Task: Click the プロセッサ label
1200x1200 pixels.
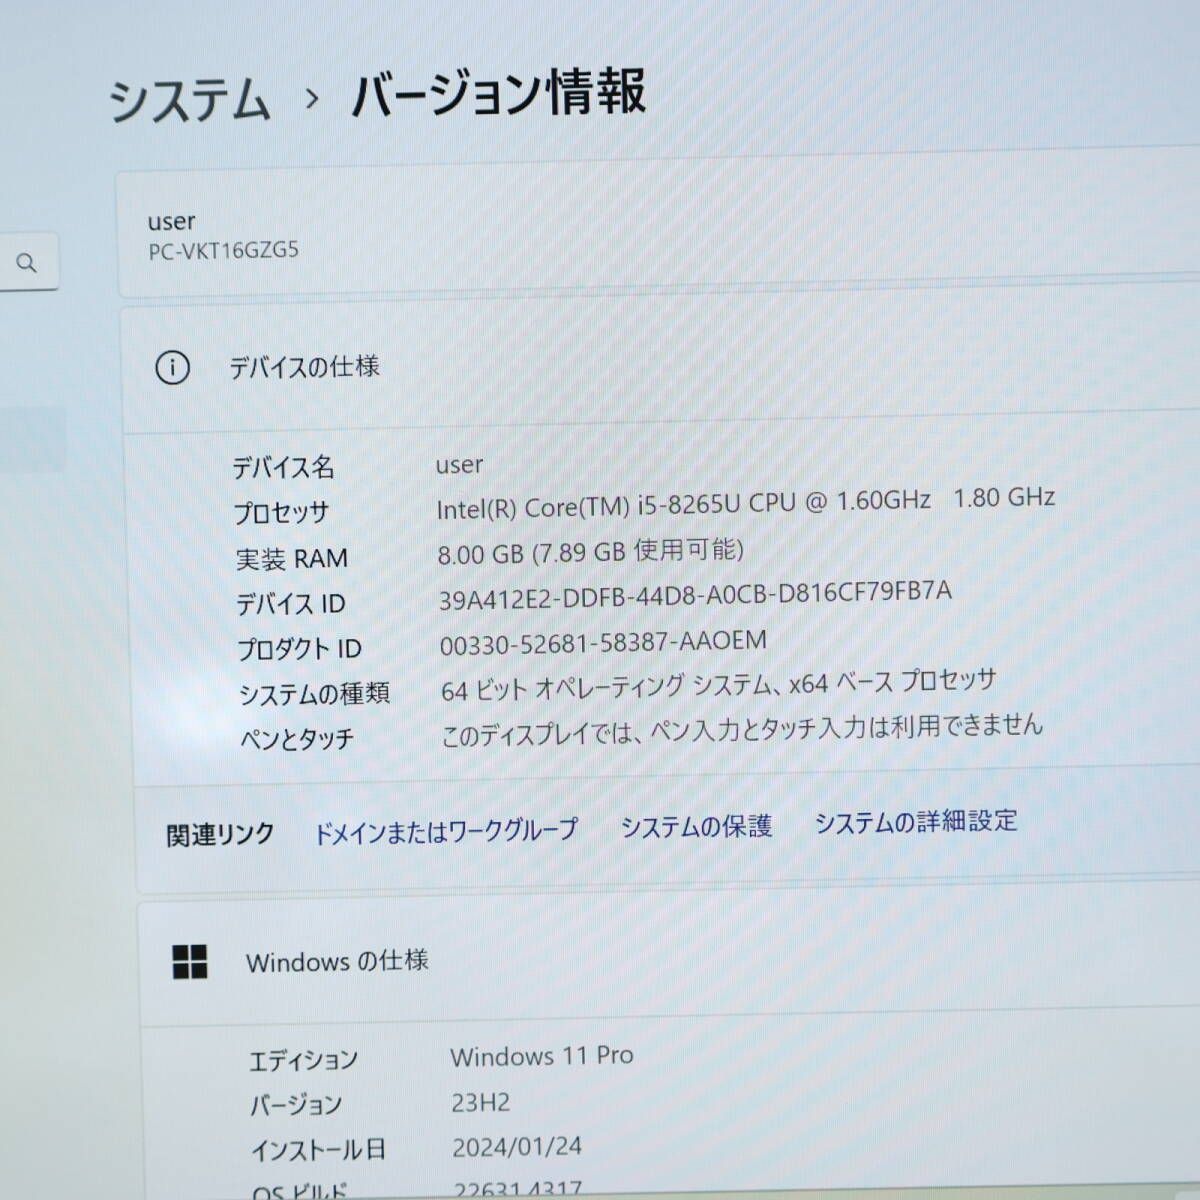Action: point(281,513)
